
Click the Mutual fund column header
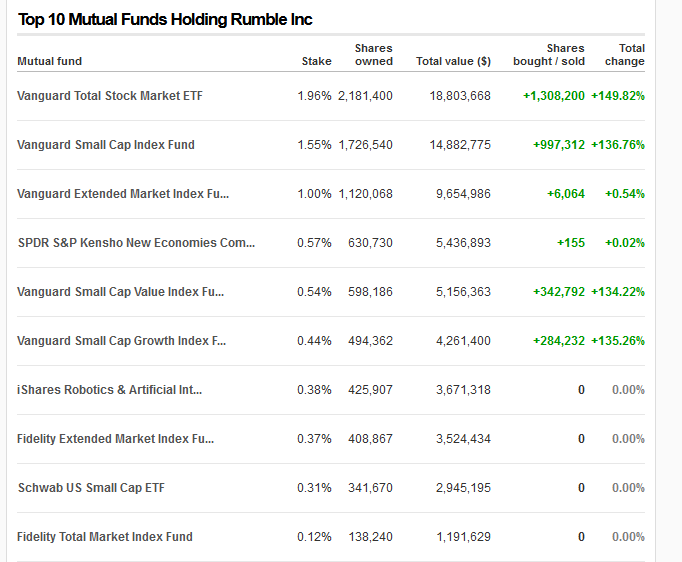[x=50, y=61]
